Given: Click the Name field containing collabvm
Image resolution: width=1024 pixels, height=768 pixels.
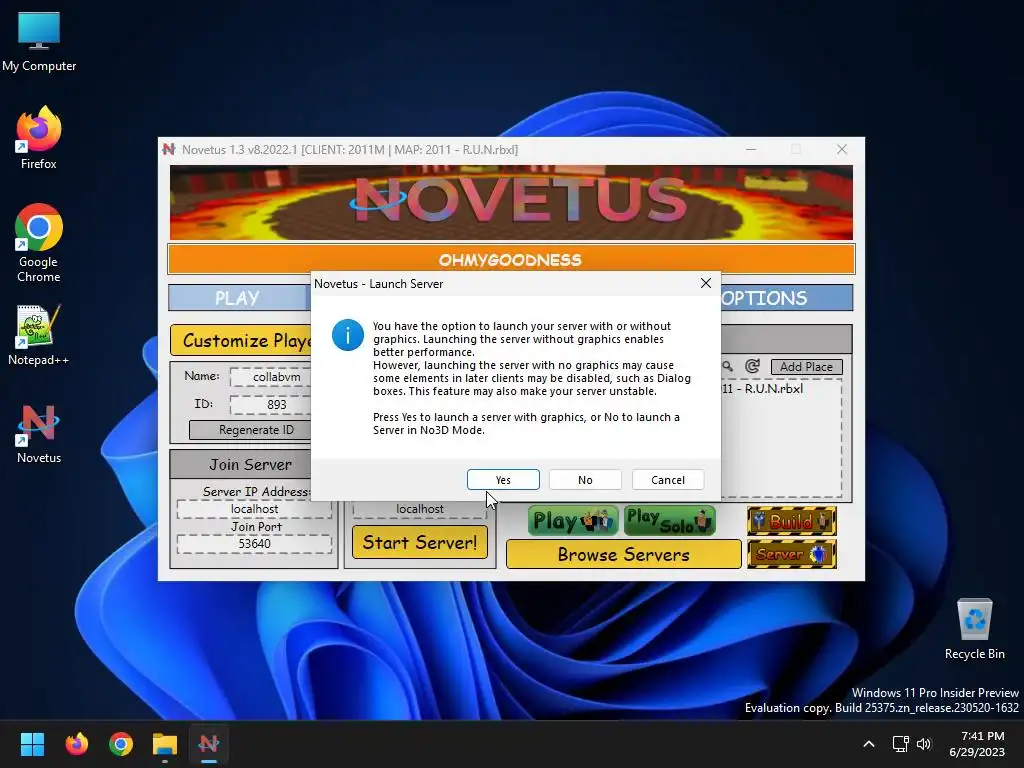Looking at the screenshot, I should [270, 377].
